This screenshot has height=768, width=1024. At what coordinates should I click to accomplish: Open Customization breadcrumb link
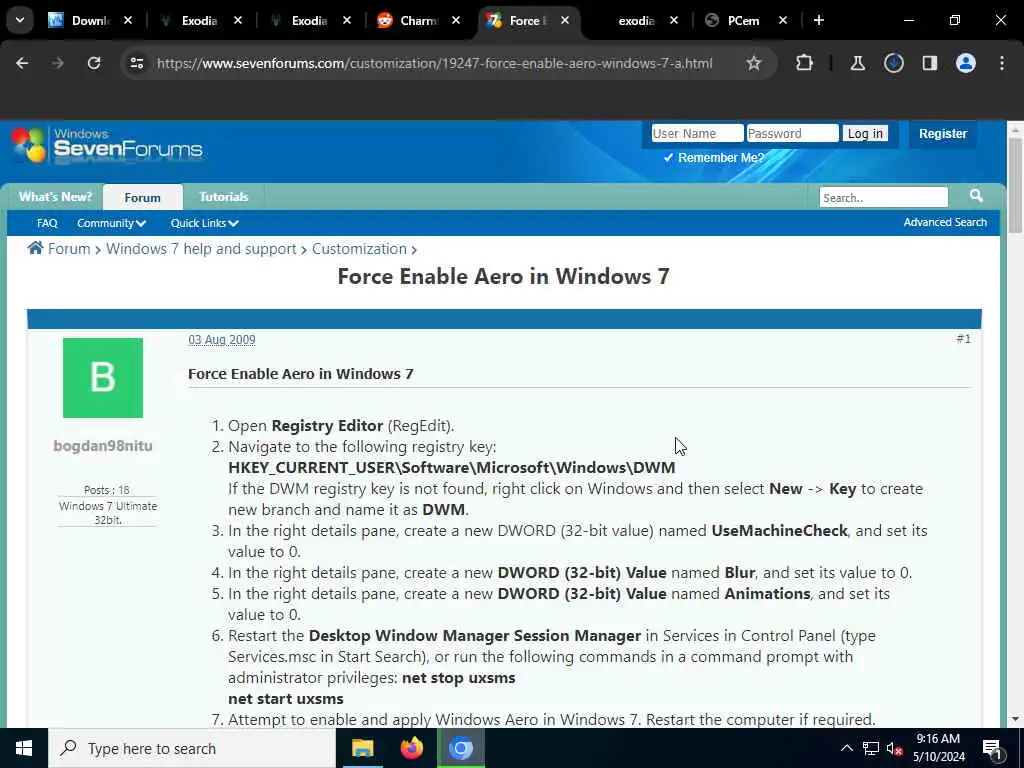click(359, 249)
